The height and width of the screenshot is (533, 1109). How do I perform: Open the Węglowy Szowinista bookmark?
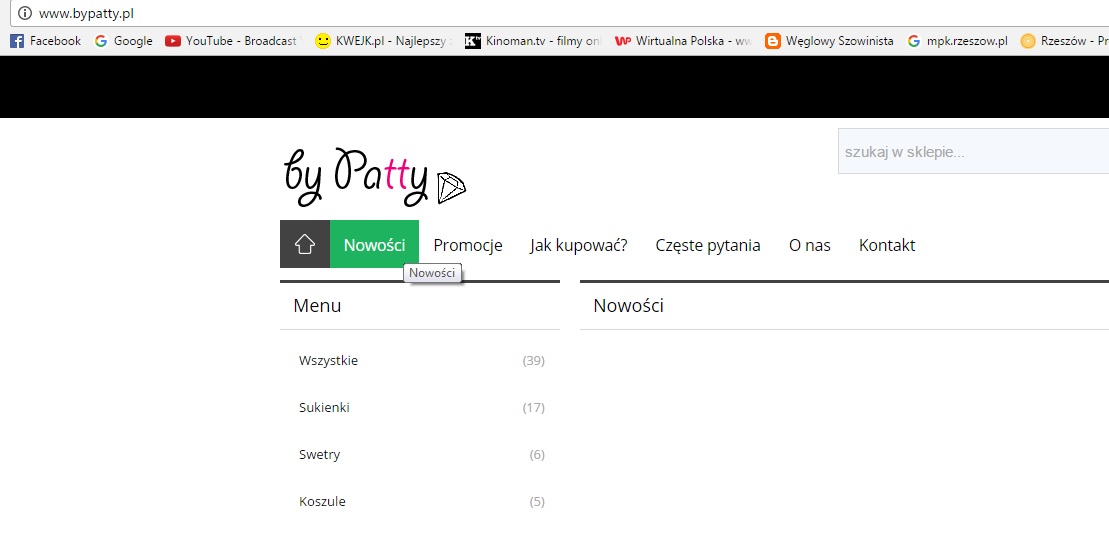[830, 41]
